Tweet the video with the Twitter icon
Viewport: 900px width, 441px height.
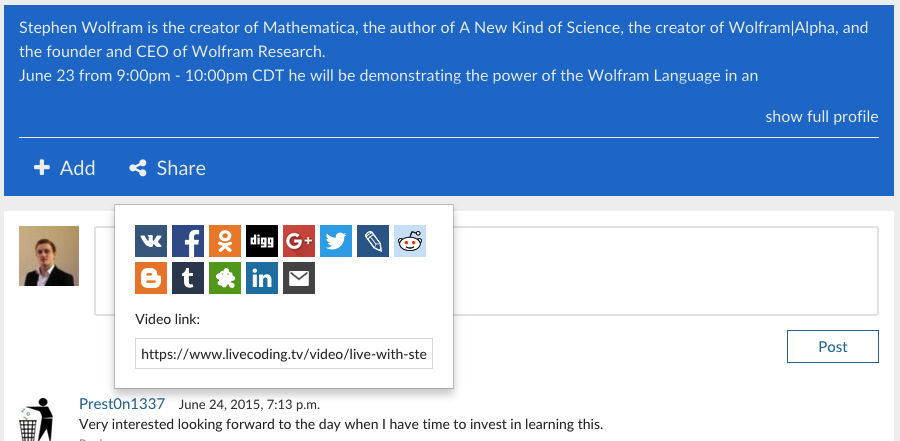point(336,241)
